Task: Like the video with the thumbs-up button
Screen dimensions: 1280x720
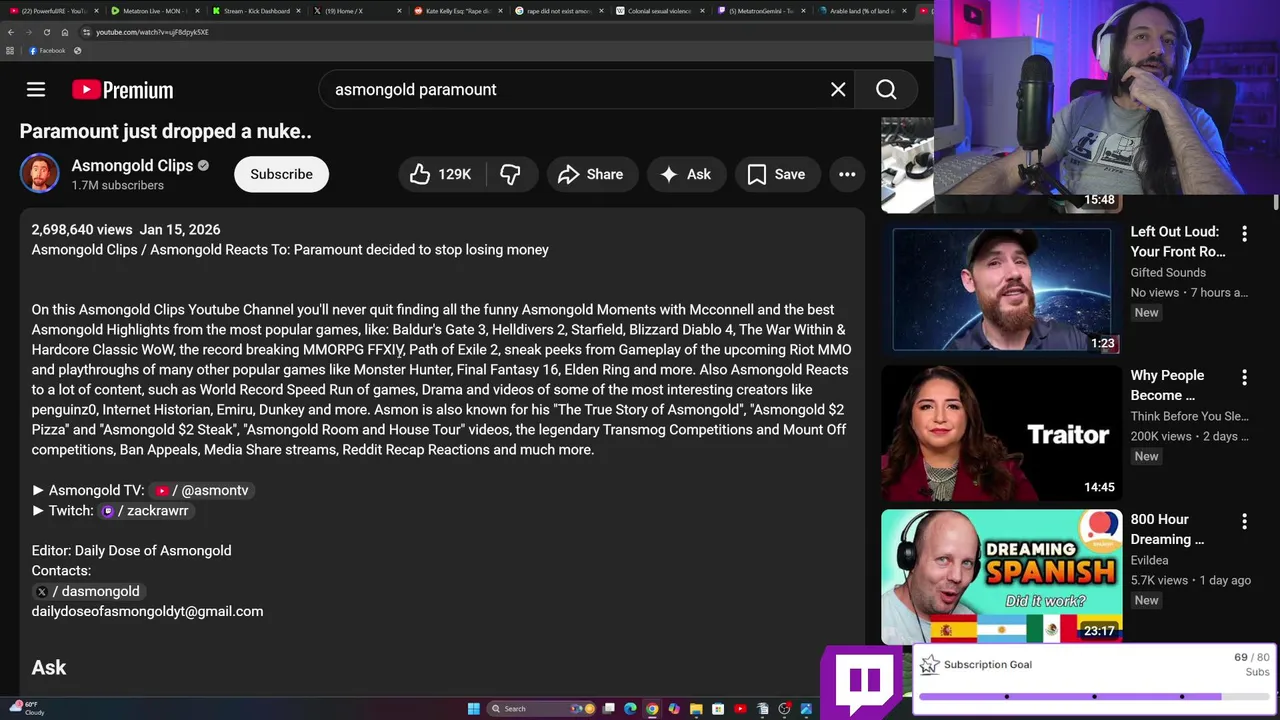Action: tap(442, 174)
